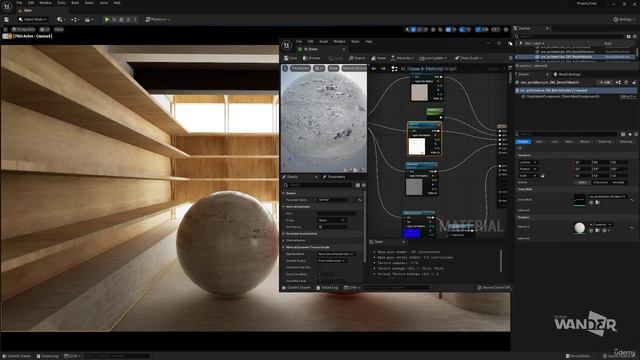The width and height of the screenshot is (640, 360).
Task: Click Lit view mode in main viewport
Action: (x=44, y=29)
